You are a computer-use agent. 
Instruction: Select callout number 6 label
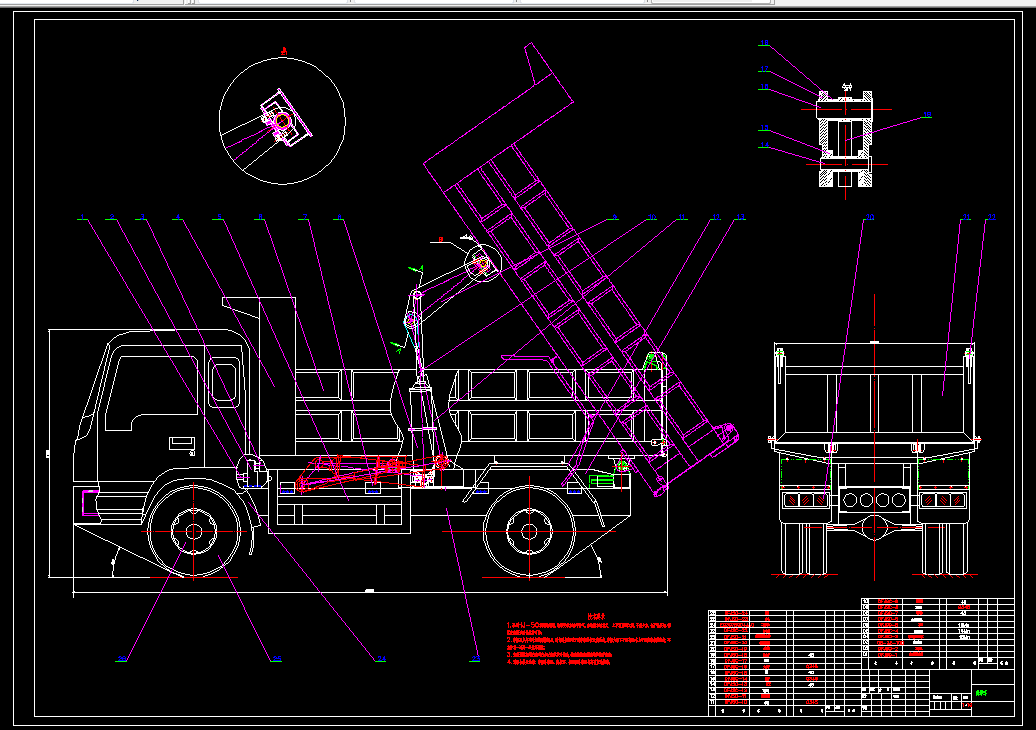tap(260, 216)
